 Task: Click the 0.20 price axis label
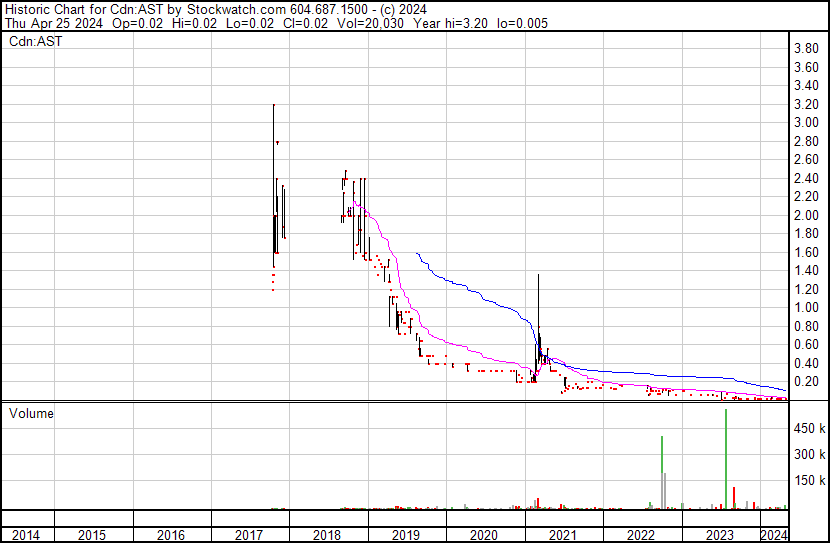pyautogui.click(x=806, y=382)
